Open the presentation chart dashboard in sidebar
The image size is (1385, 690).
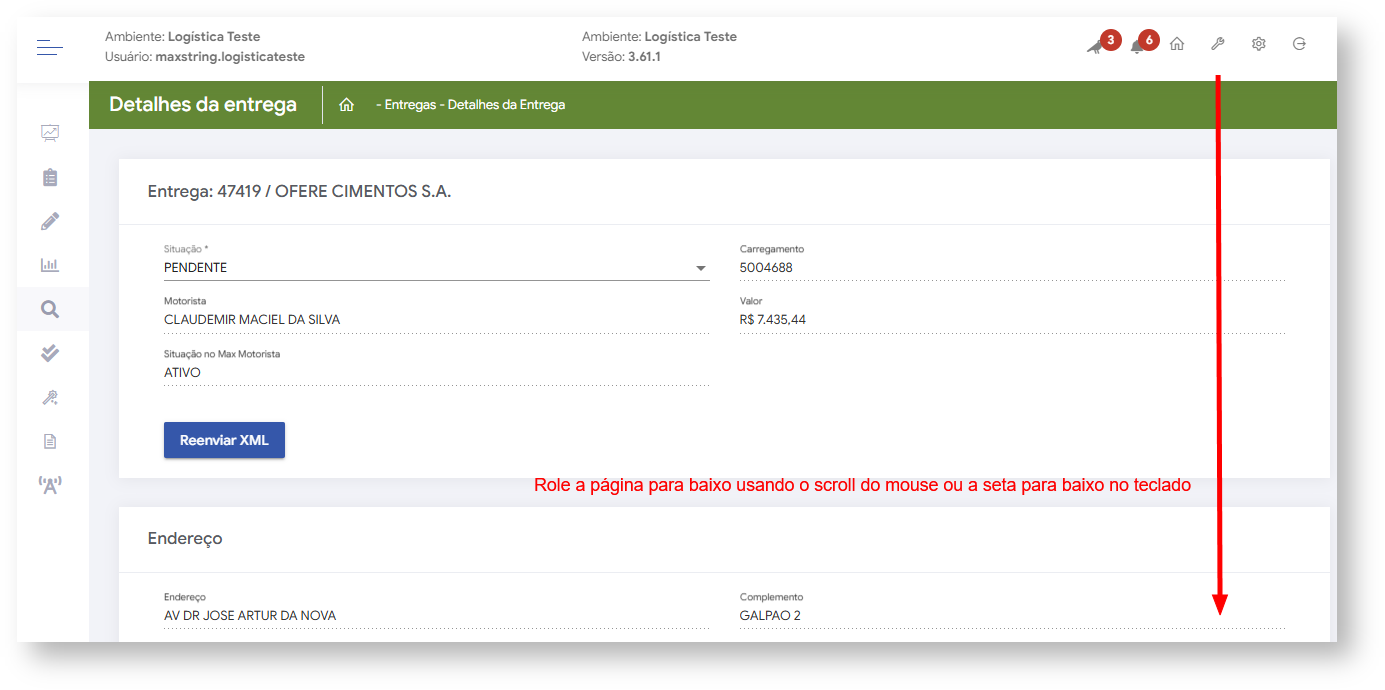[50, 132]
